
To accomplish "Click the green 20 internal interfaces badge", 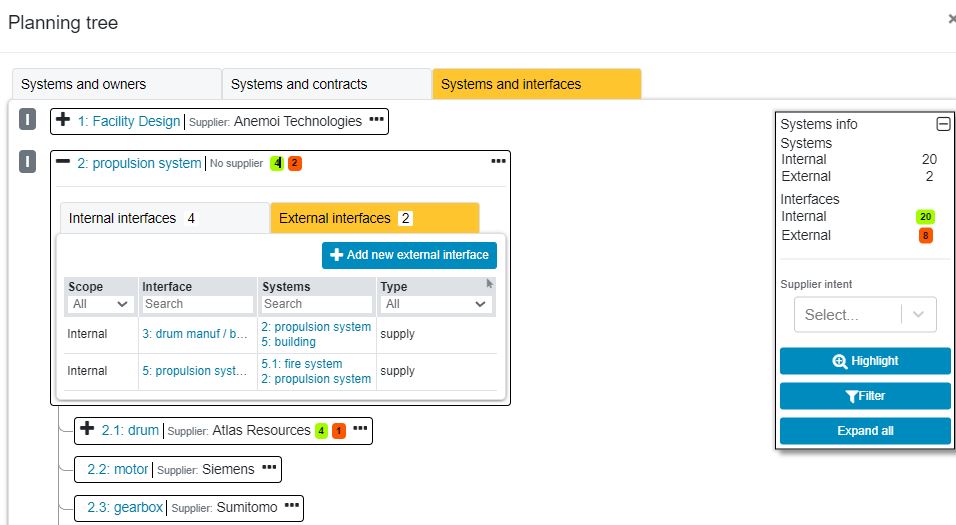I will pyautogui.click(x=926, y=216).
